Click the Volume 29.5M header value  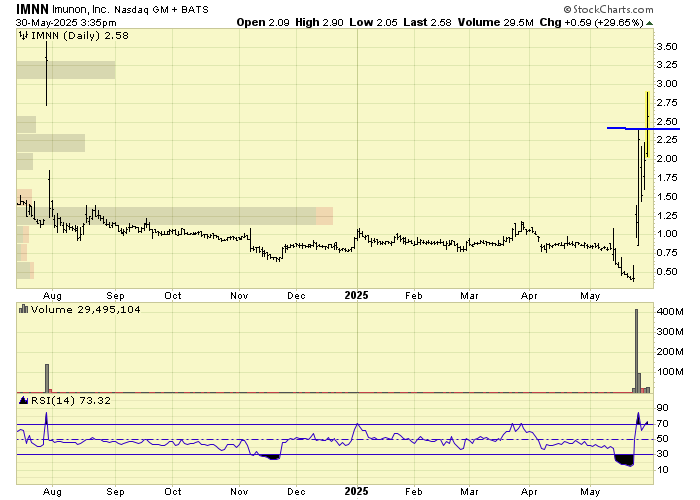click(x=496, y=22)
